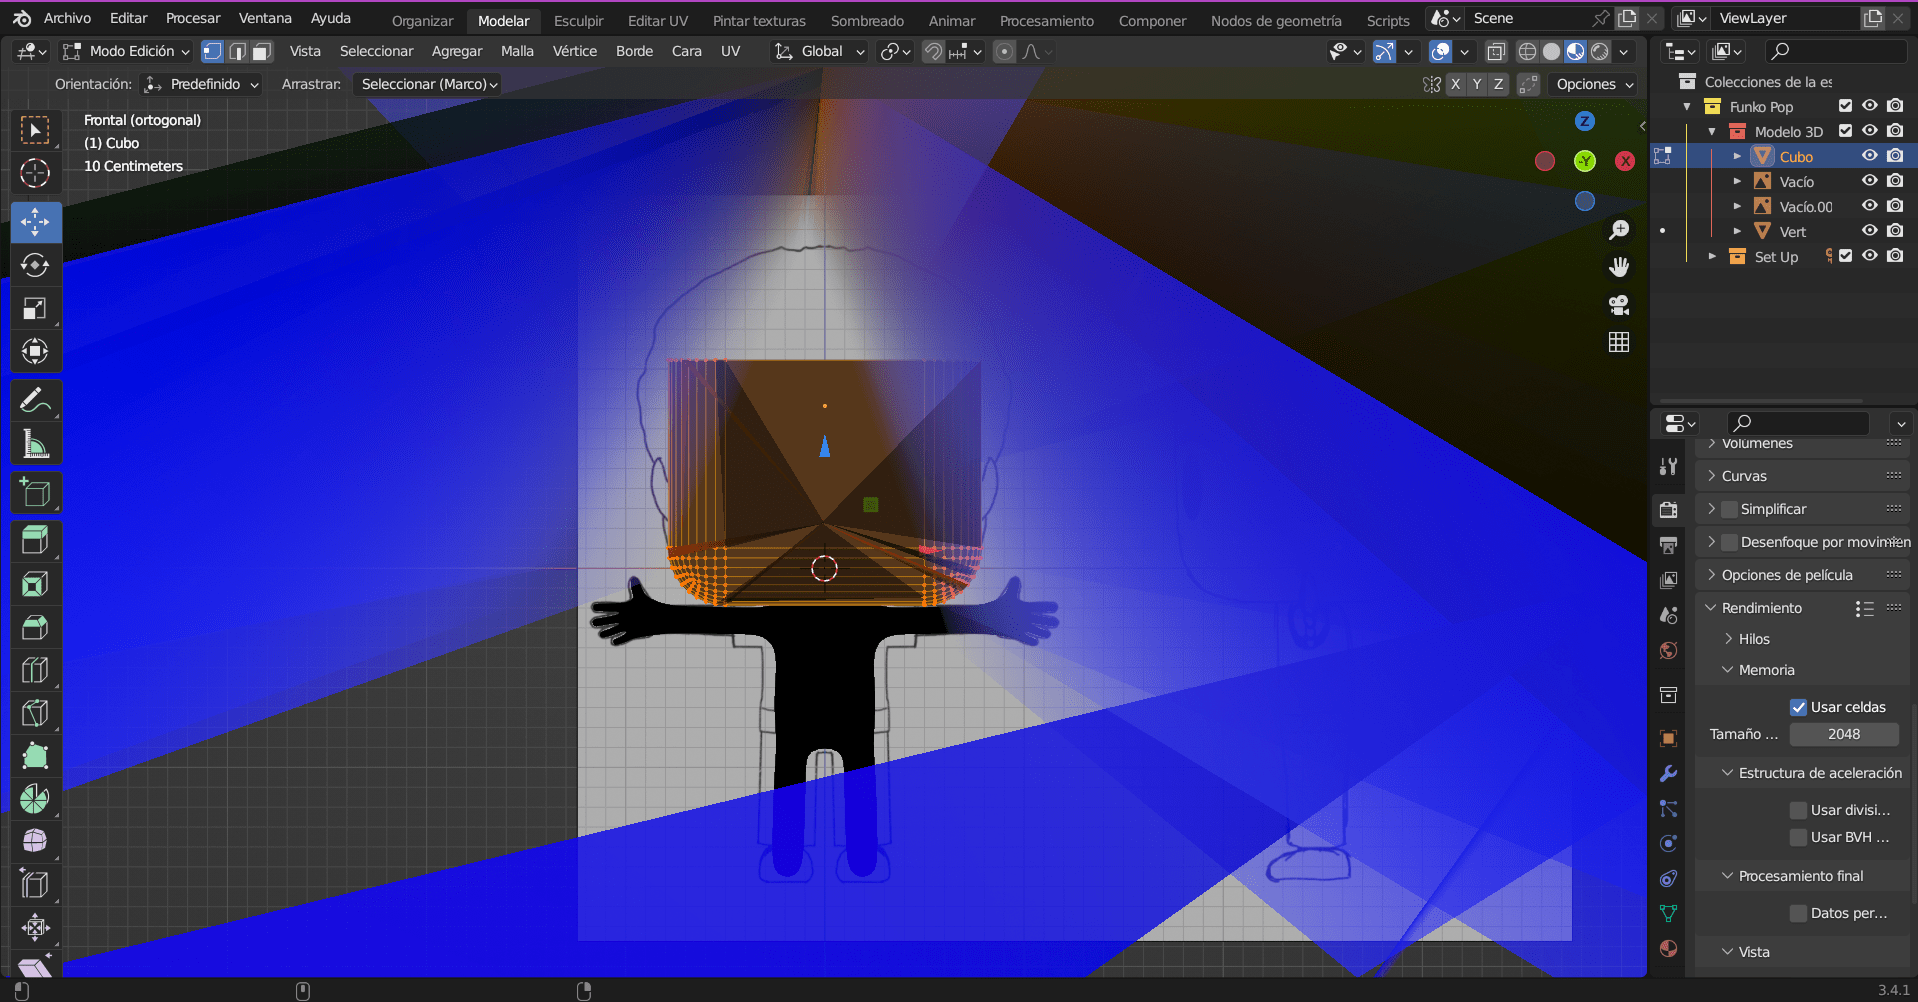Select the Object properties orange square tab
This screenshot has width=1918, height=1002.
pos(1667,738)
